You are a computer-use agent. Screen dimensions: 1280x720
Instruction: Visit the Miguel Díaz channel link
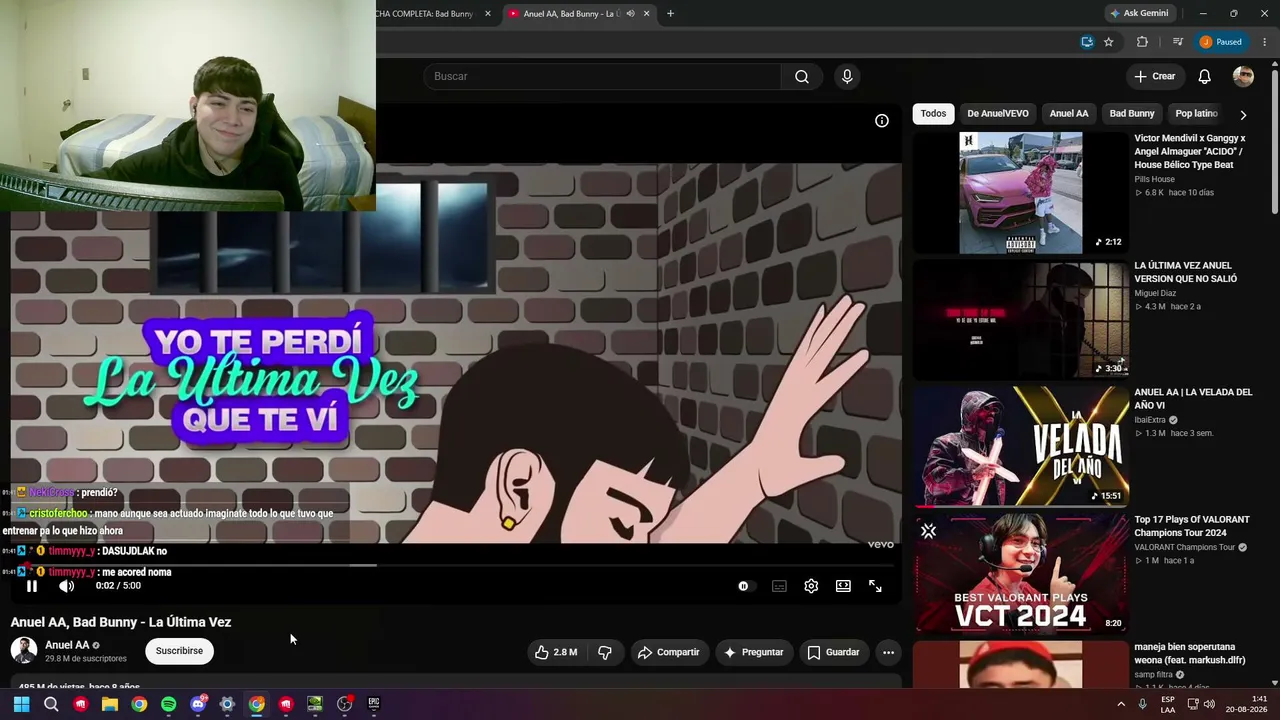click(x=1155, y=293)
